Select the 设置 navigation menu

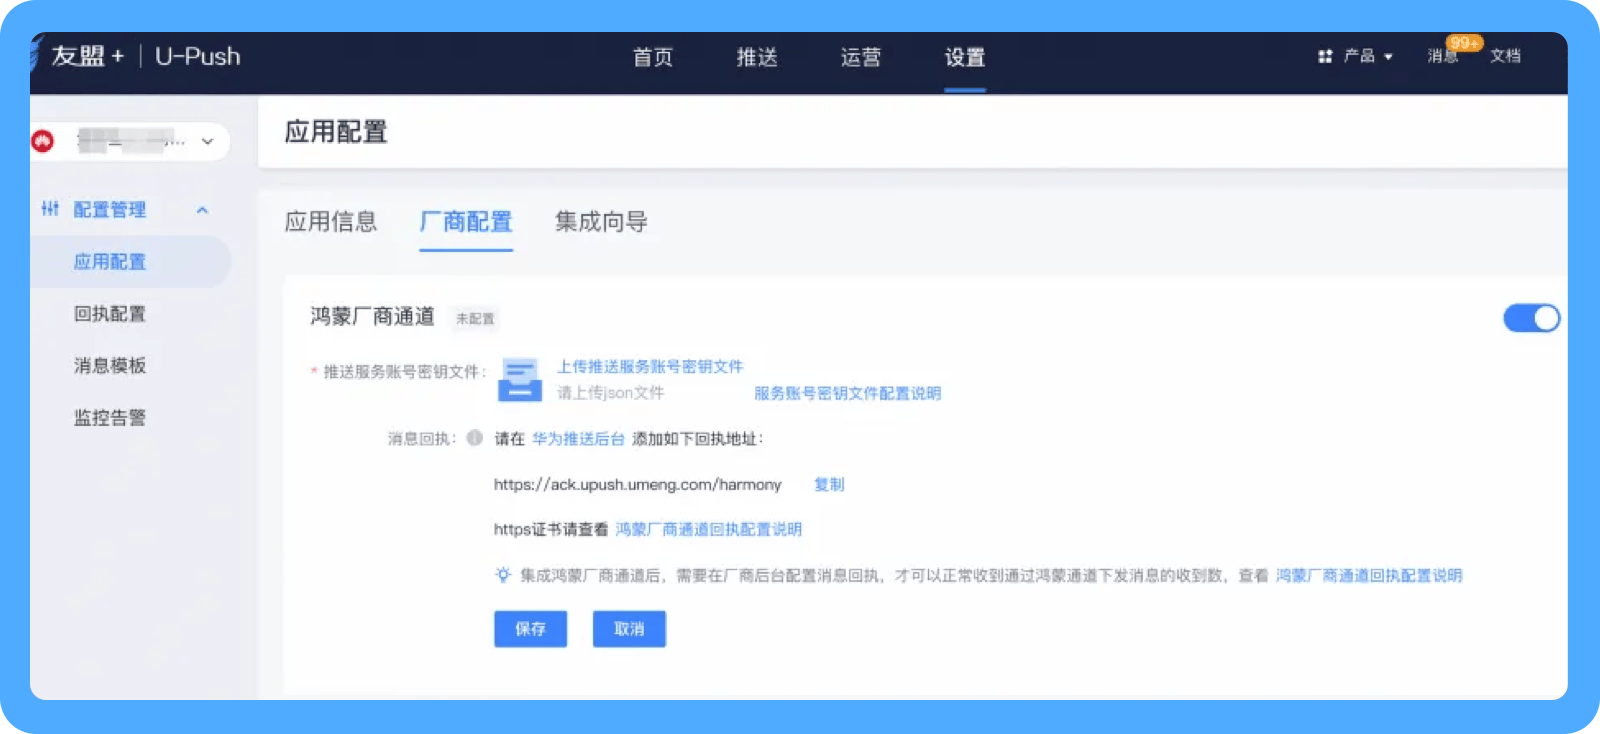click(965, 57)
